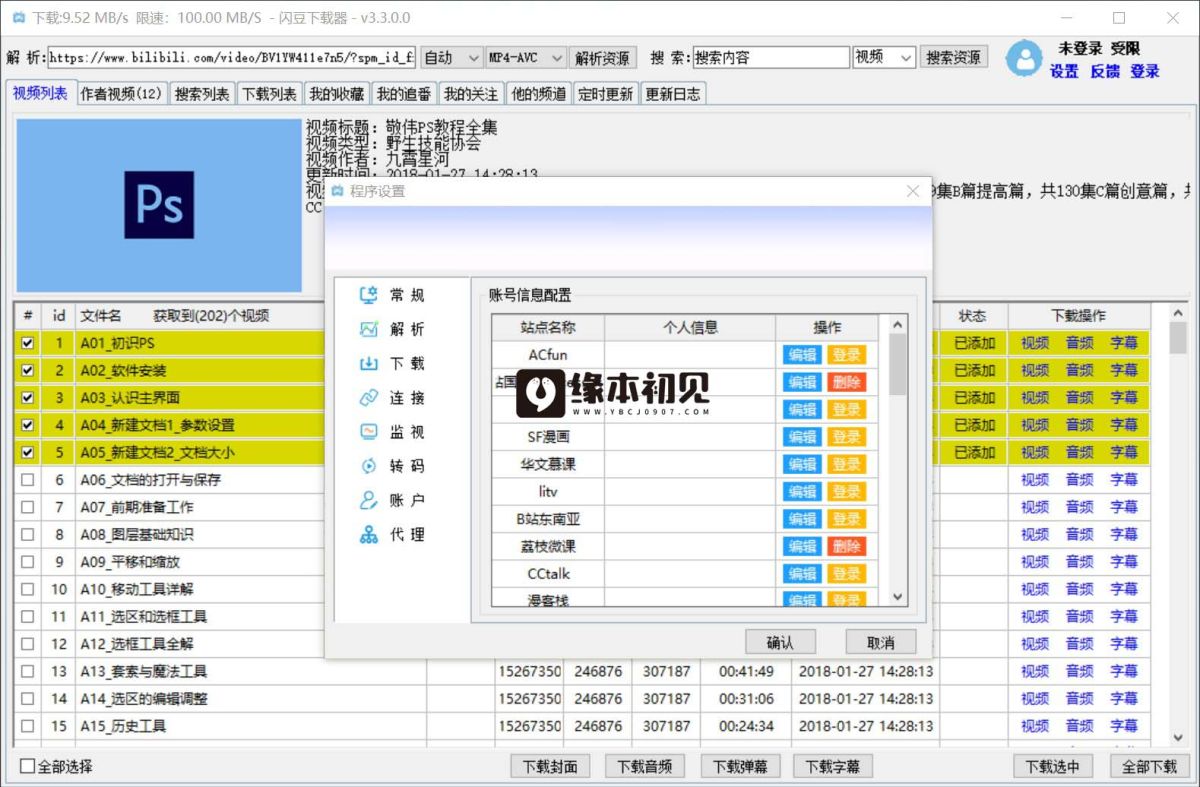Switch to the 作者视频(12) tab
This screenshot has width=1200, height=787.
(x=121, y=94)
